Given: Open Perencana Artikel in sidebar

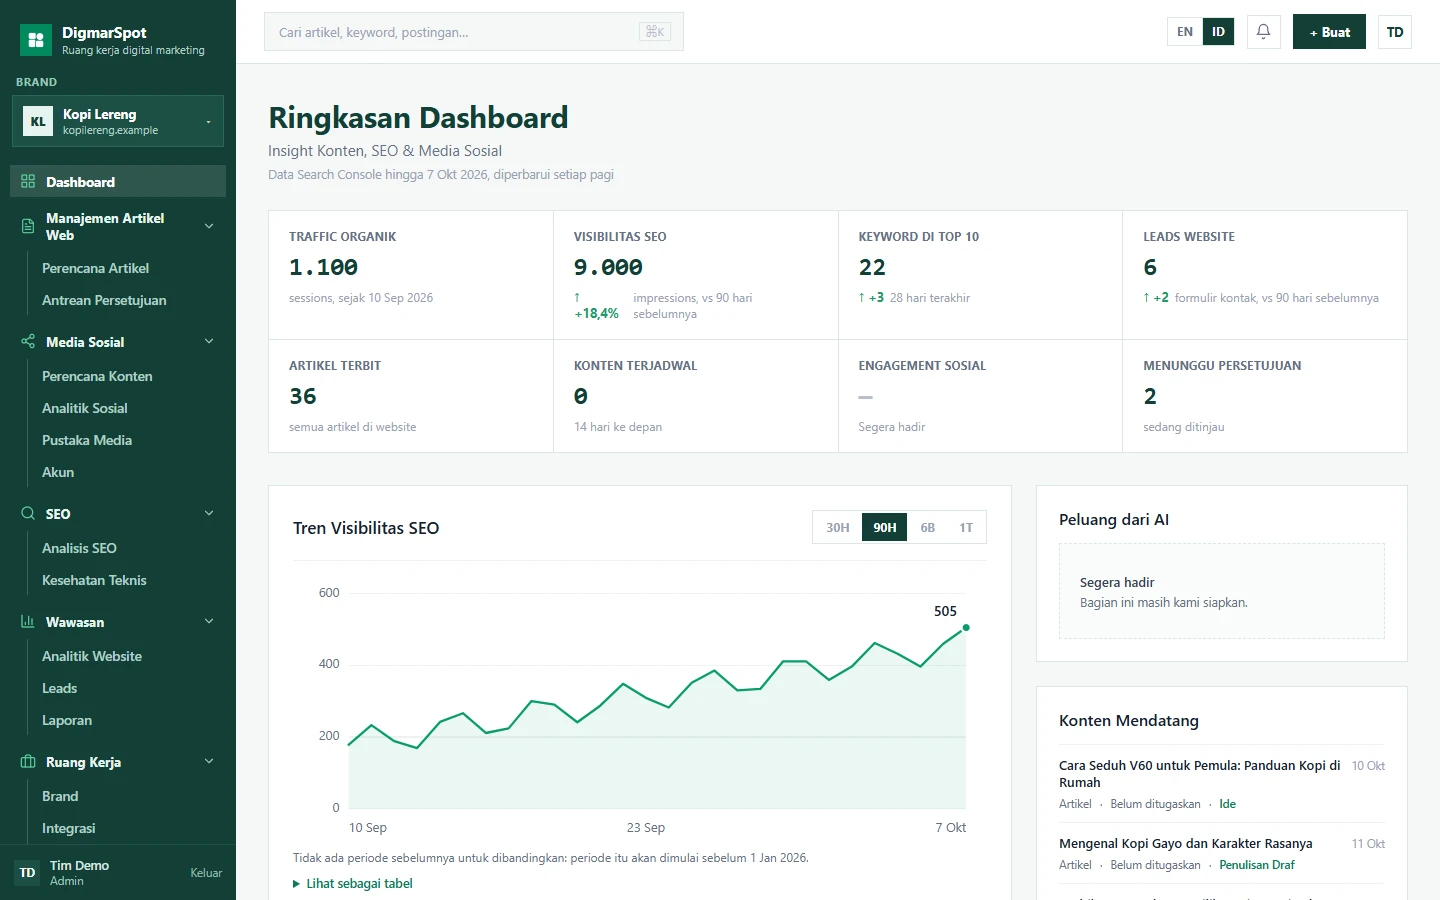Looking at the screenshot, I should click(x=95, y=268).
